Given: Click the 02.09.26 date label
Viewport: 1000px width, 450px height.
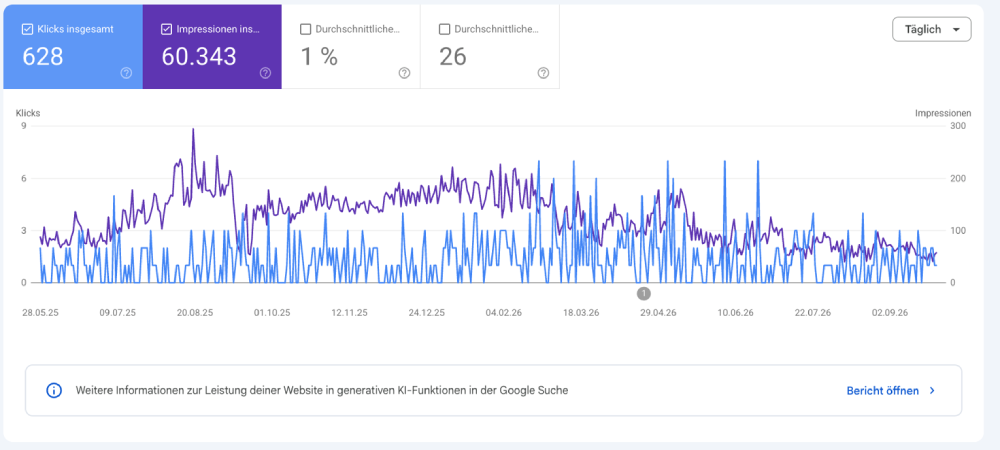Looking at the screenshot, I should click(890, 313).
